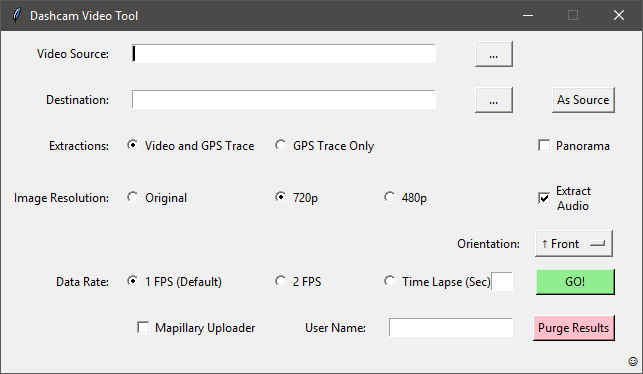Click the pink Purge Results button

(x=574, y=328)
